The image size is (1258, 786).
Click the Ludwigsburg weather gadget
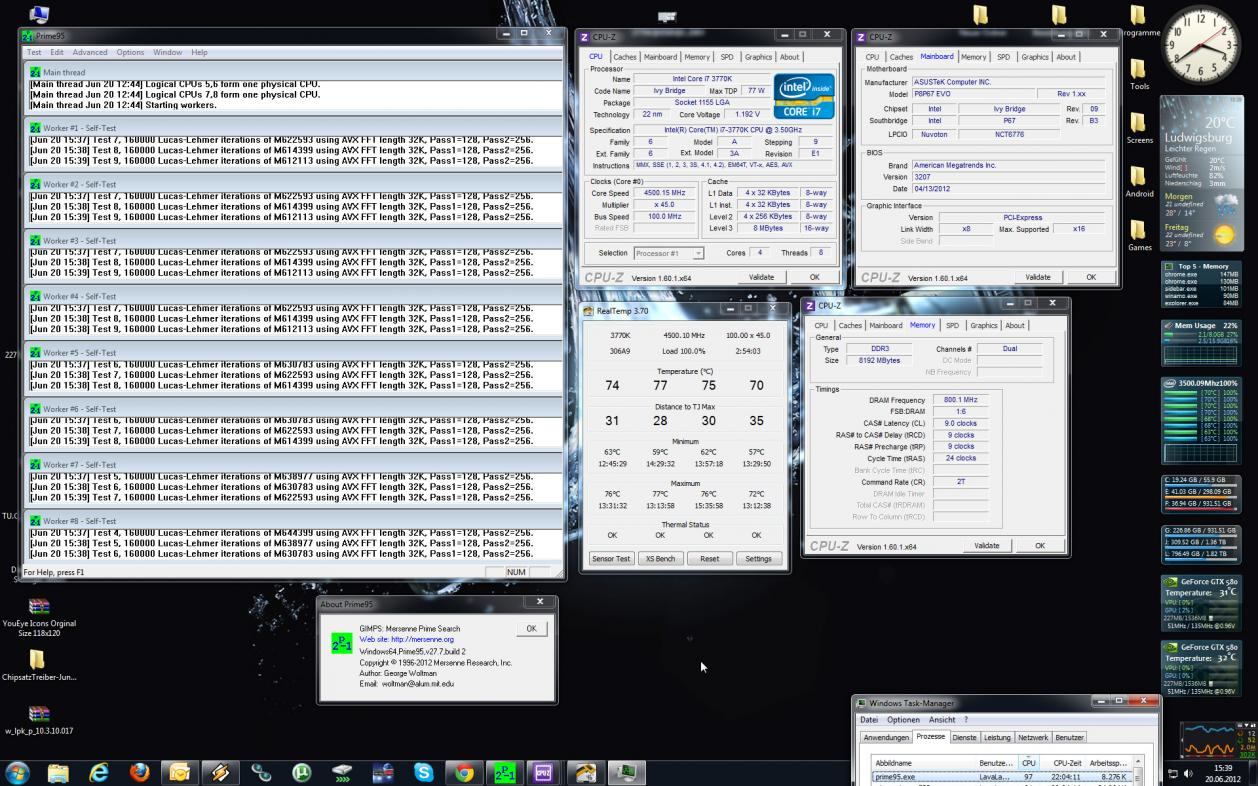(1200, 175)
